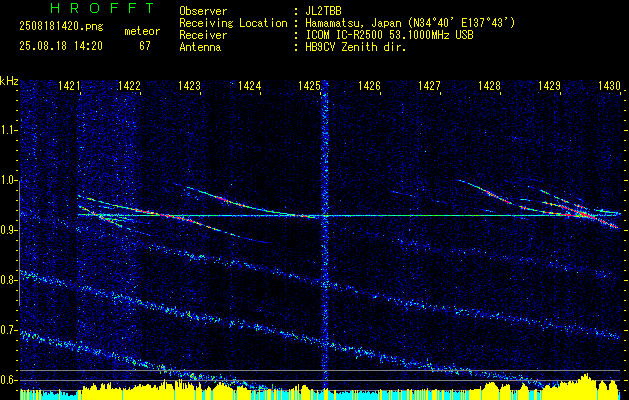The image size is (629, 400).
Task: Click the 1427 time axis marker
Action: click(430, 85)
